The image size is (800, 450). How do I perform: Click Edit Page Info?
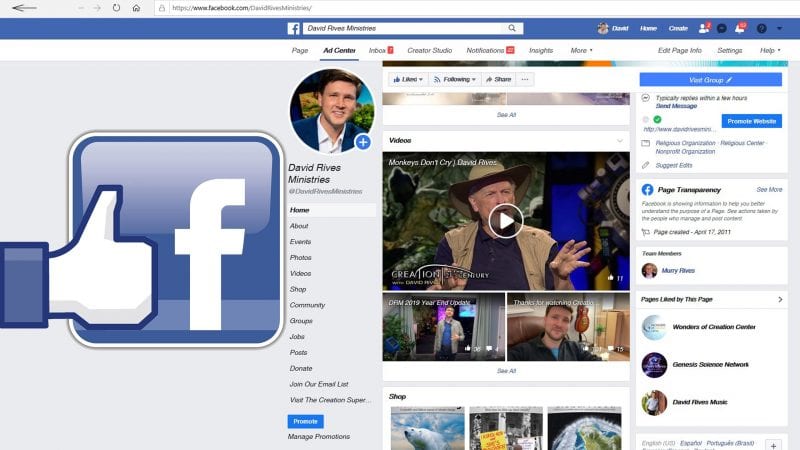(680, 51)
